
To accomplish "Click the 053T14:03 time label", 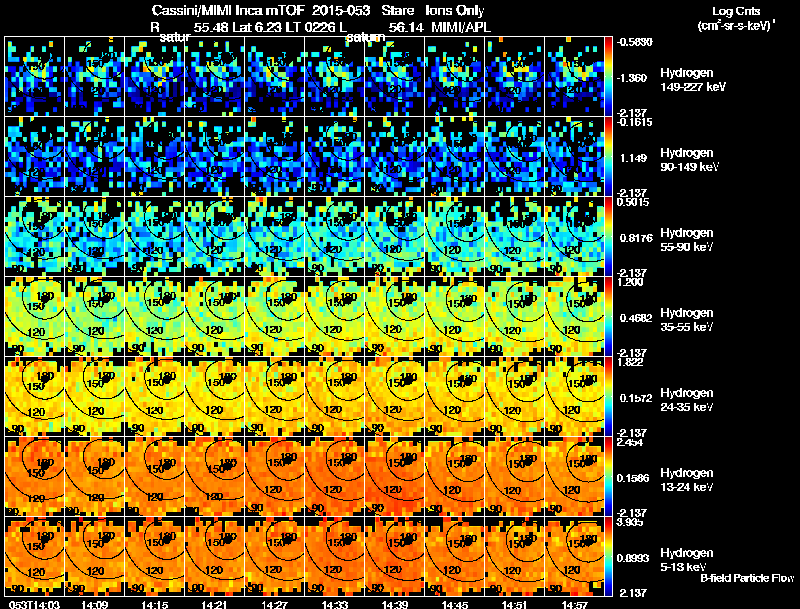I will (35, 605).
